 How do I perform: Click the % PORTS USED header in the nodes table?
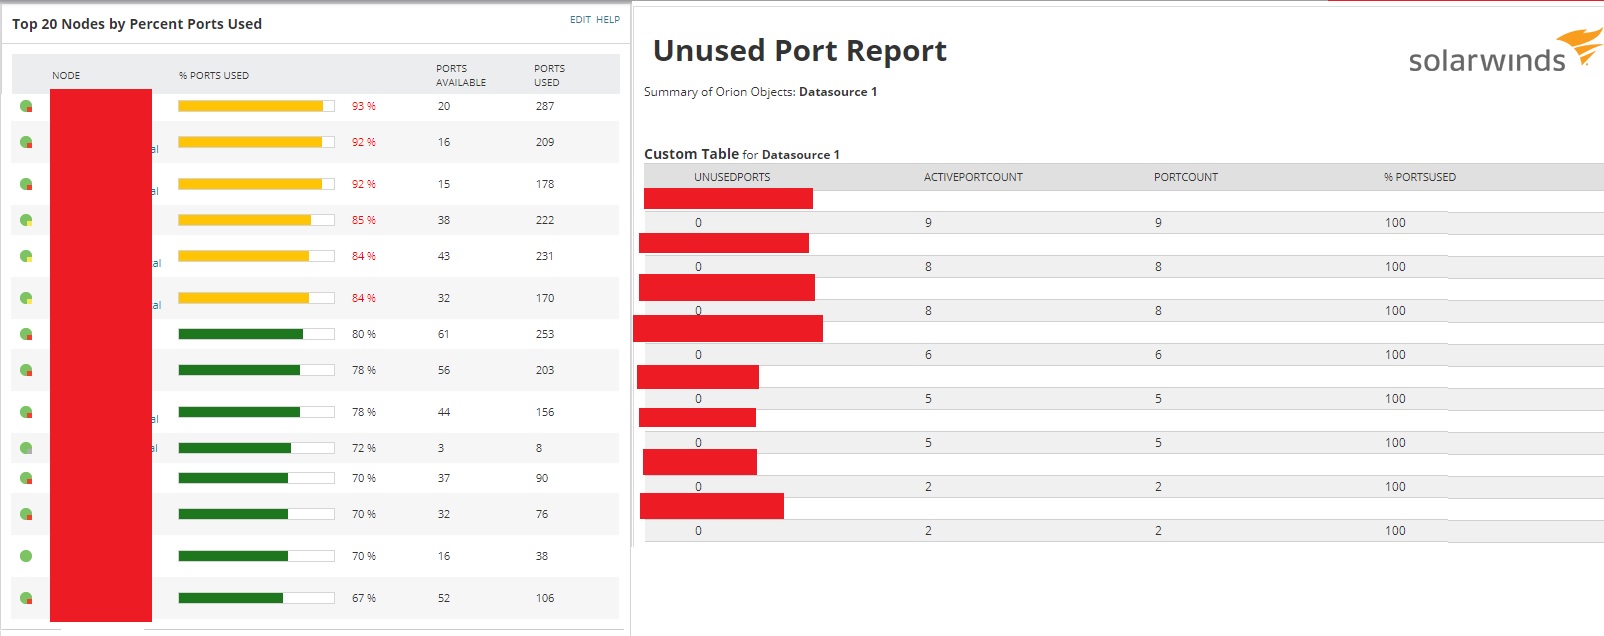pyautogui.click(x=214, y=76)
